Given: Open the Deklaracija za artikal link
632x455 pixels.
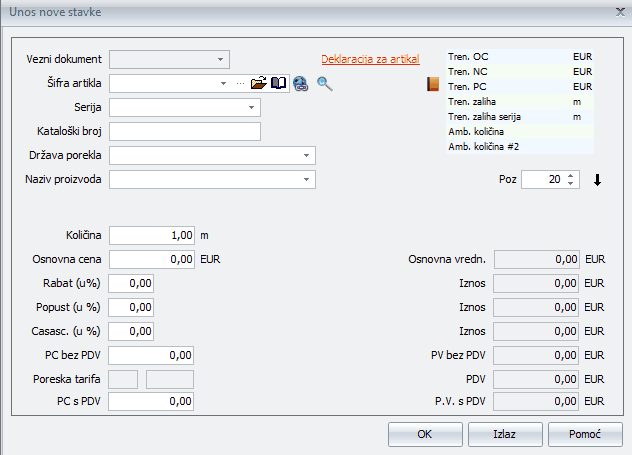Looking at the screenshot, I should pyautogui.click(x=370, y=59).
